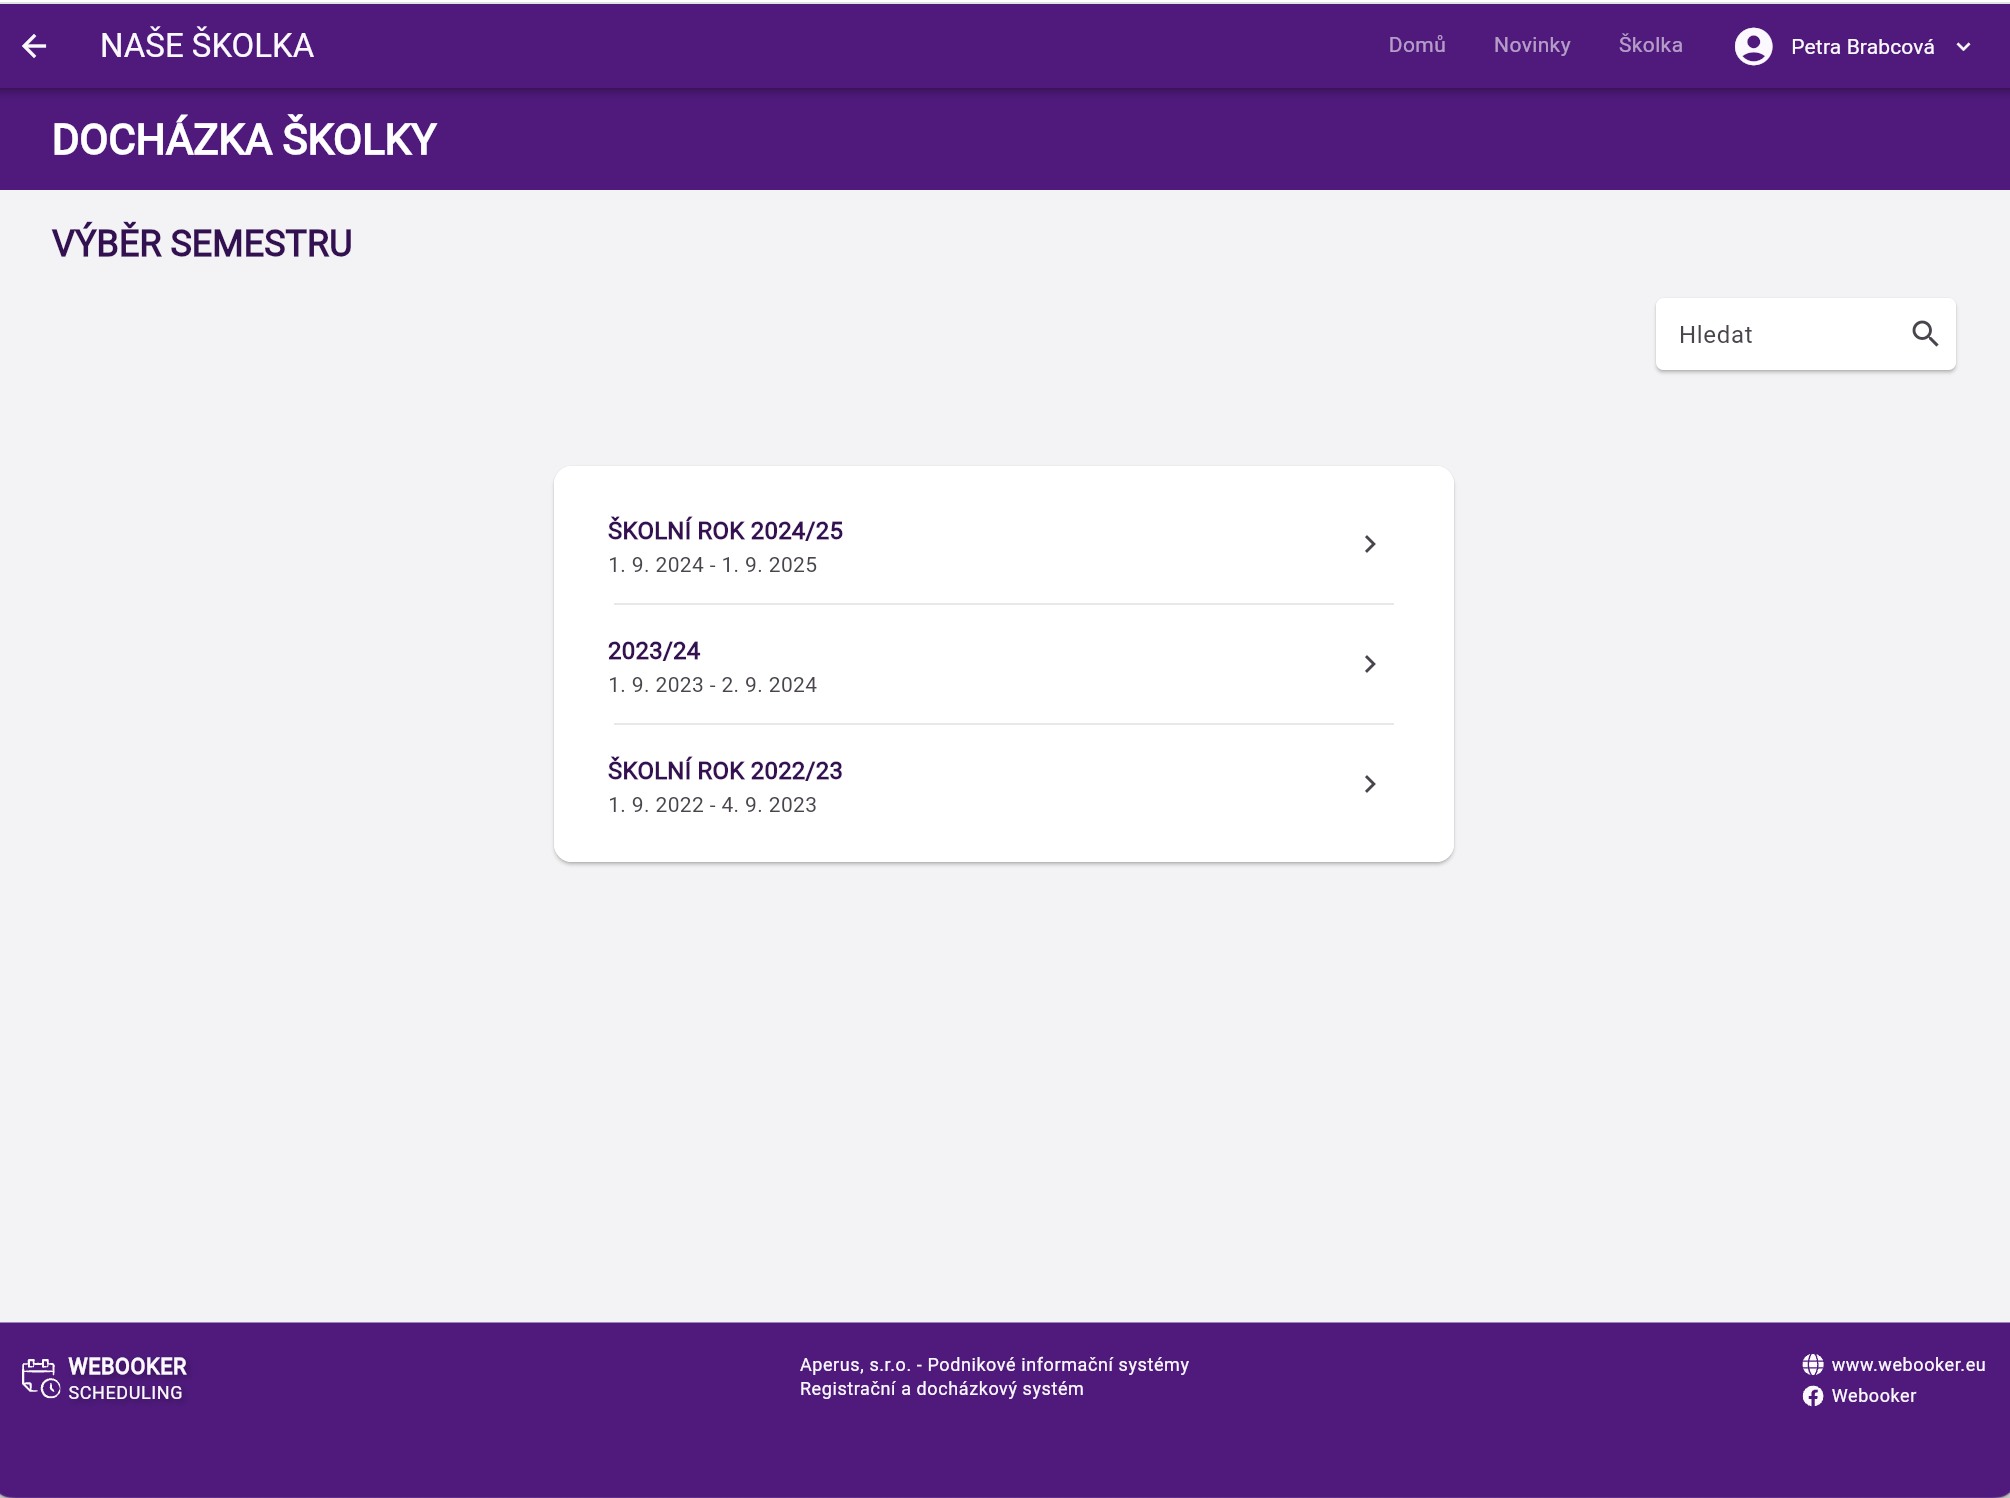Click the globe icon in footer
The width and height of the screenshot is (2010, 1498).
(1812, 1365)
